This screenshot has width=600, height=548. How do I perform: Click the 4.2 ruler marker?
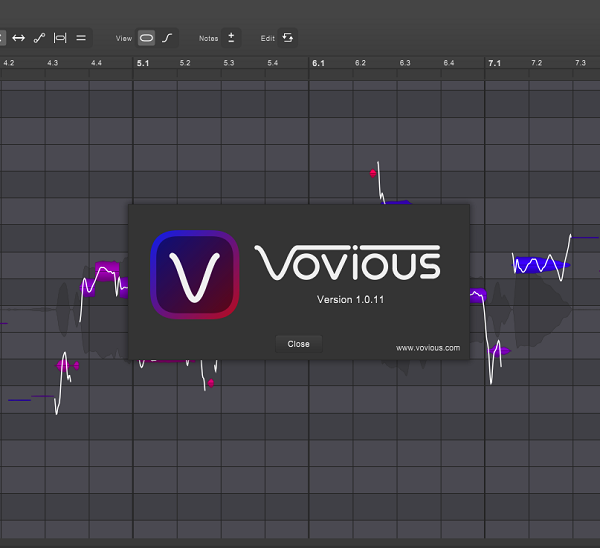[x=9, y=63]
